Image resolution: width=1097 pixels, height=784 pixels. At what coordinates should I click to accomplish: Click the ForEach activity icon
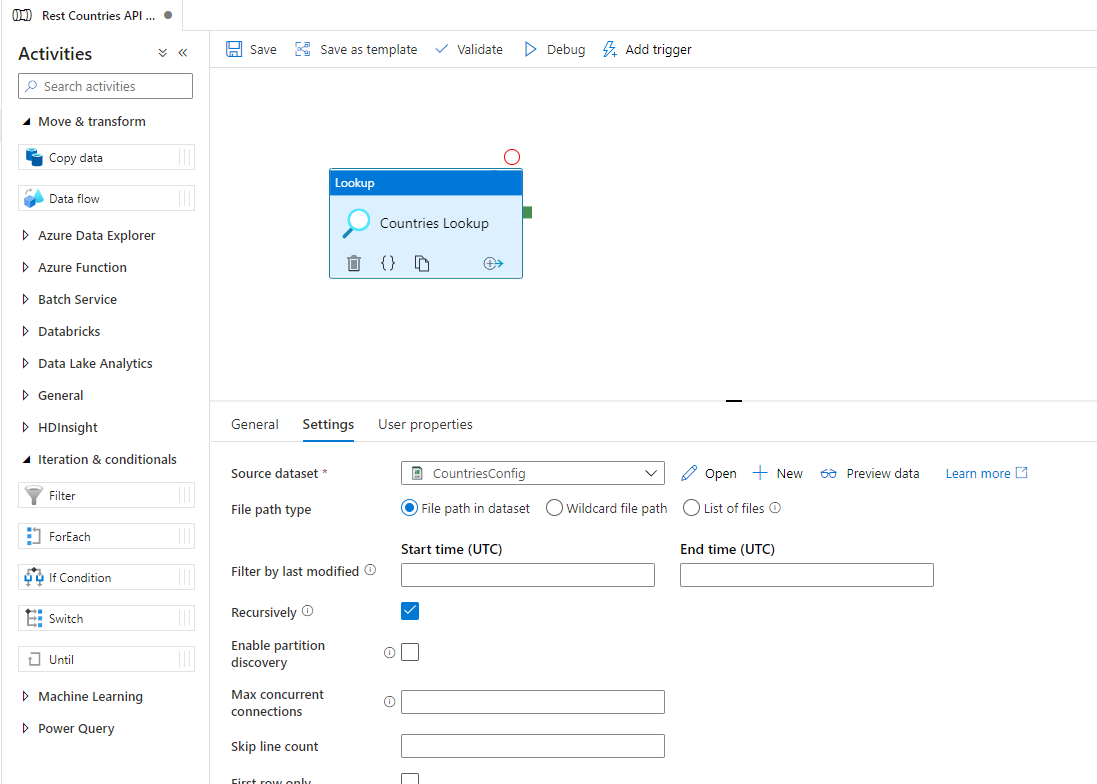(x=34, y=536)
